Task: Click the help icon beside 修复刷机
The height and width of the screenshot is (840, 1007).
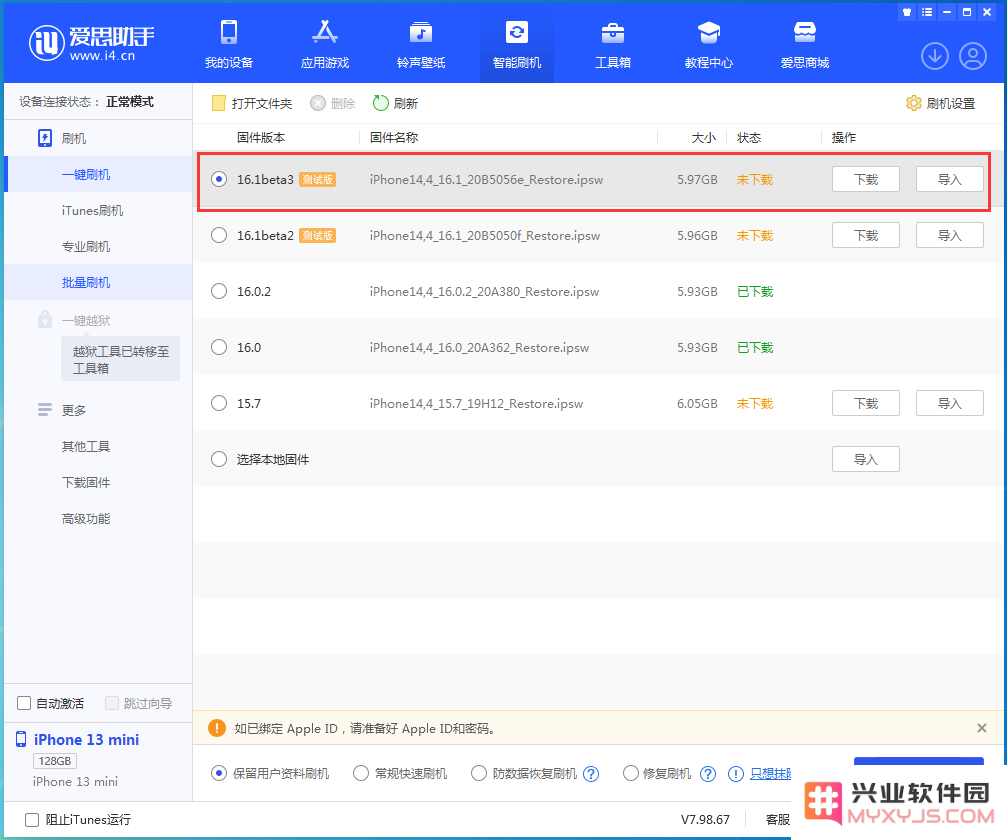Action: pyautogui.click(x=708, y=774)
